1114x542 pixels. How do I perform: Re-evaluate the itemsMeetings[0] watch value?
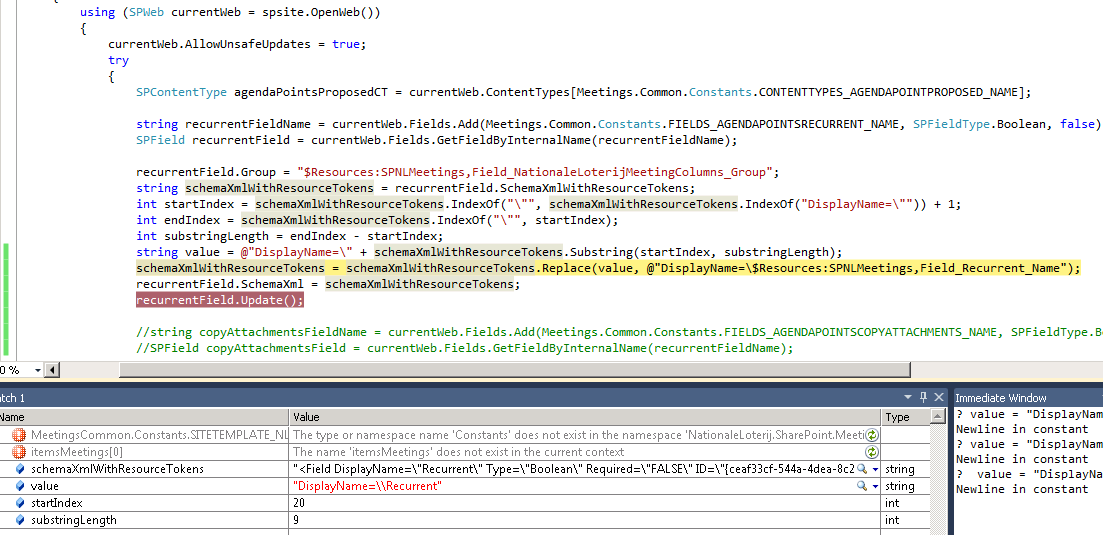pos(872,452)
